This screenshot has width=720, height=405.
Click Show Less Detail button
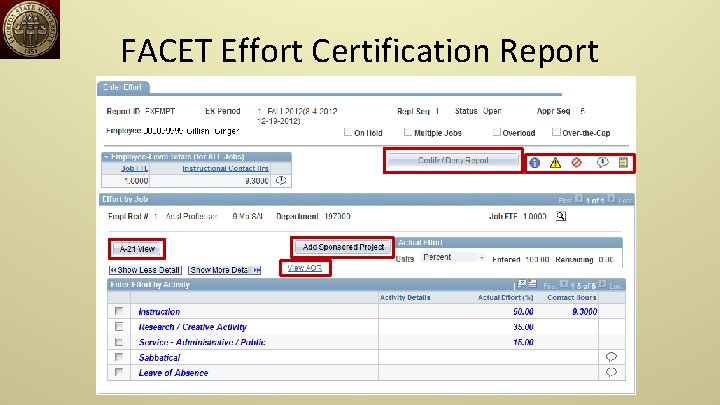coord(146,270)
